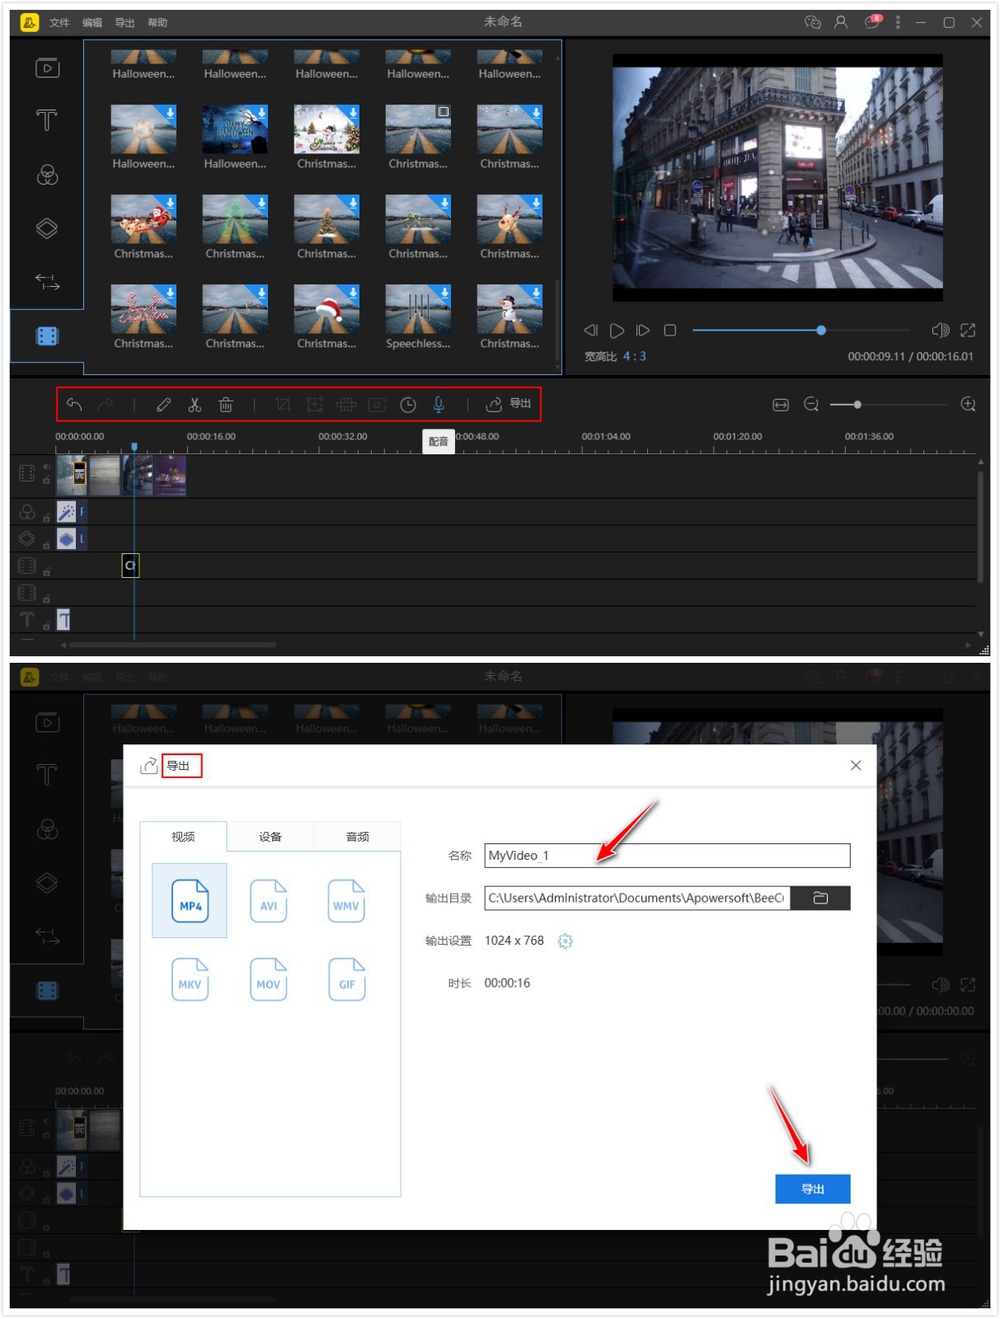Choose the AVI export format

(268, 900)
